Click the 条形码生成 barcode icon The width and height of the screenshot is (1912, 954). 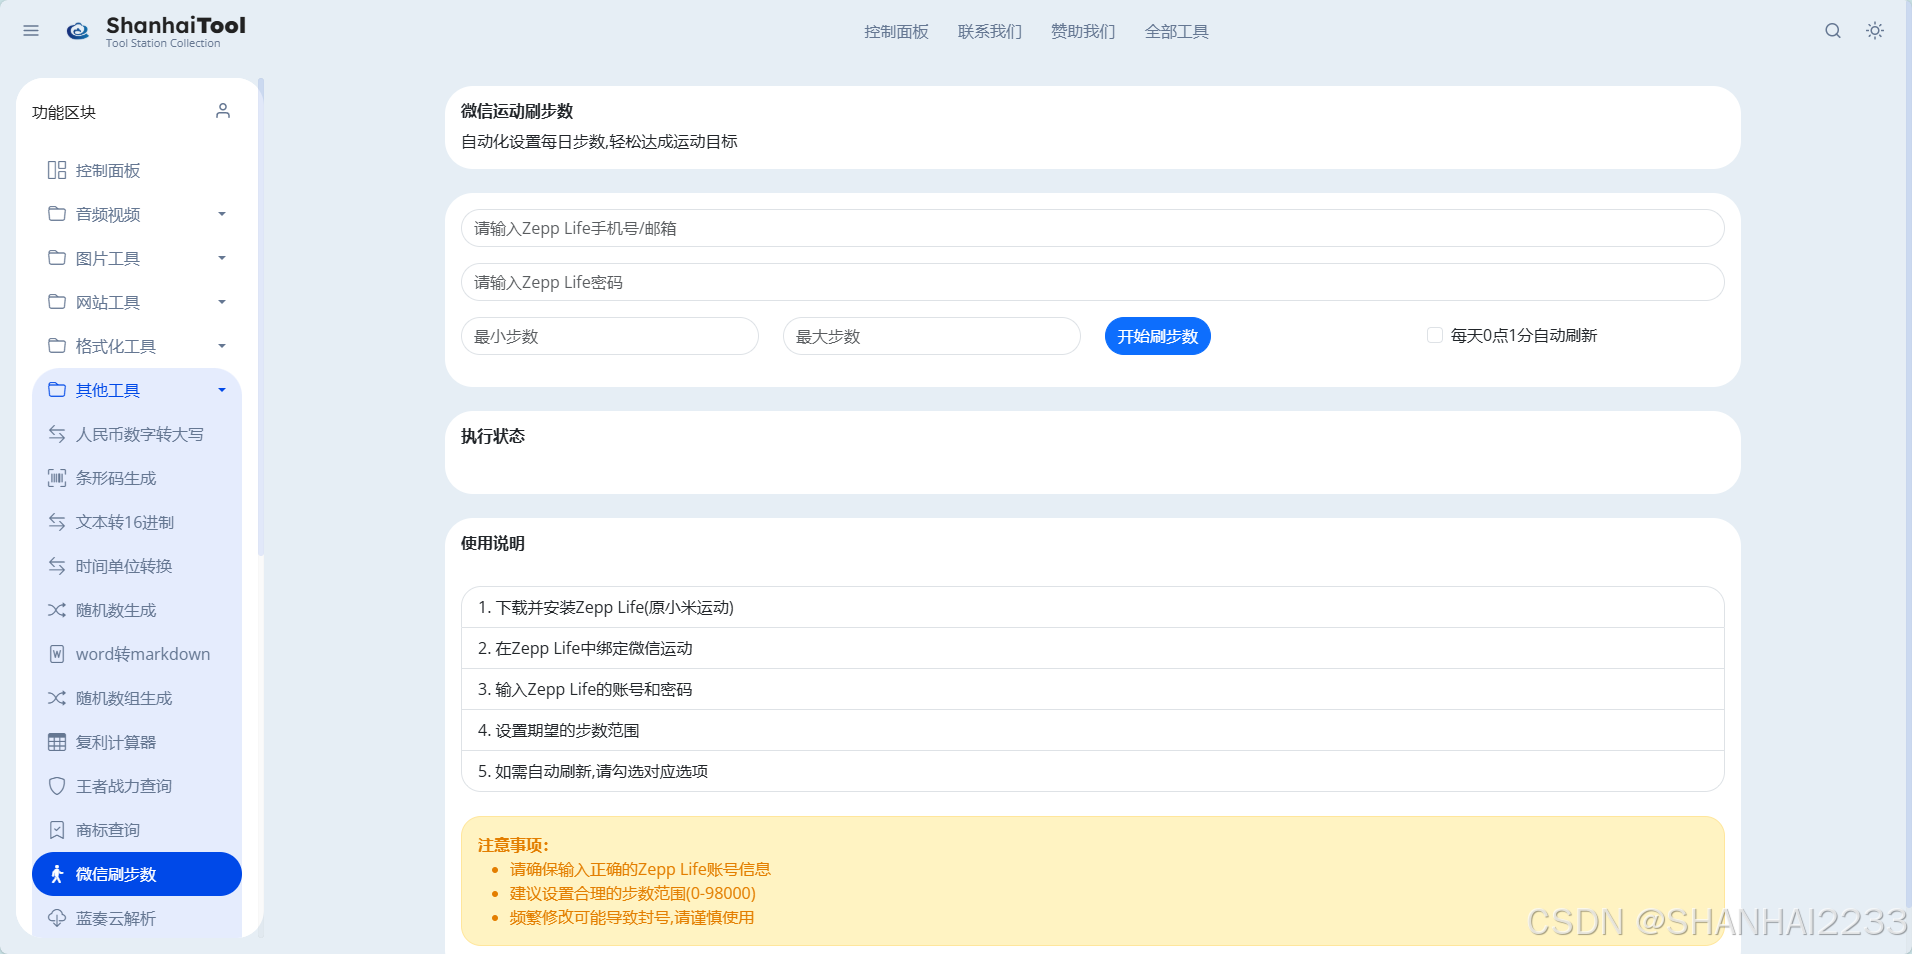coord(57,478)
